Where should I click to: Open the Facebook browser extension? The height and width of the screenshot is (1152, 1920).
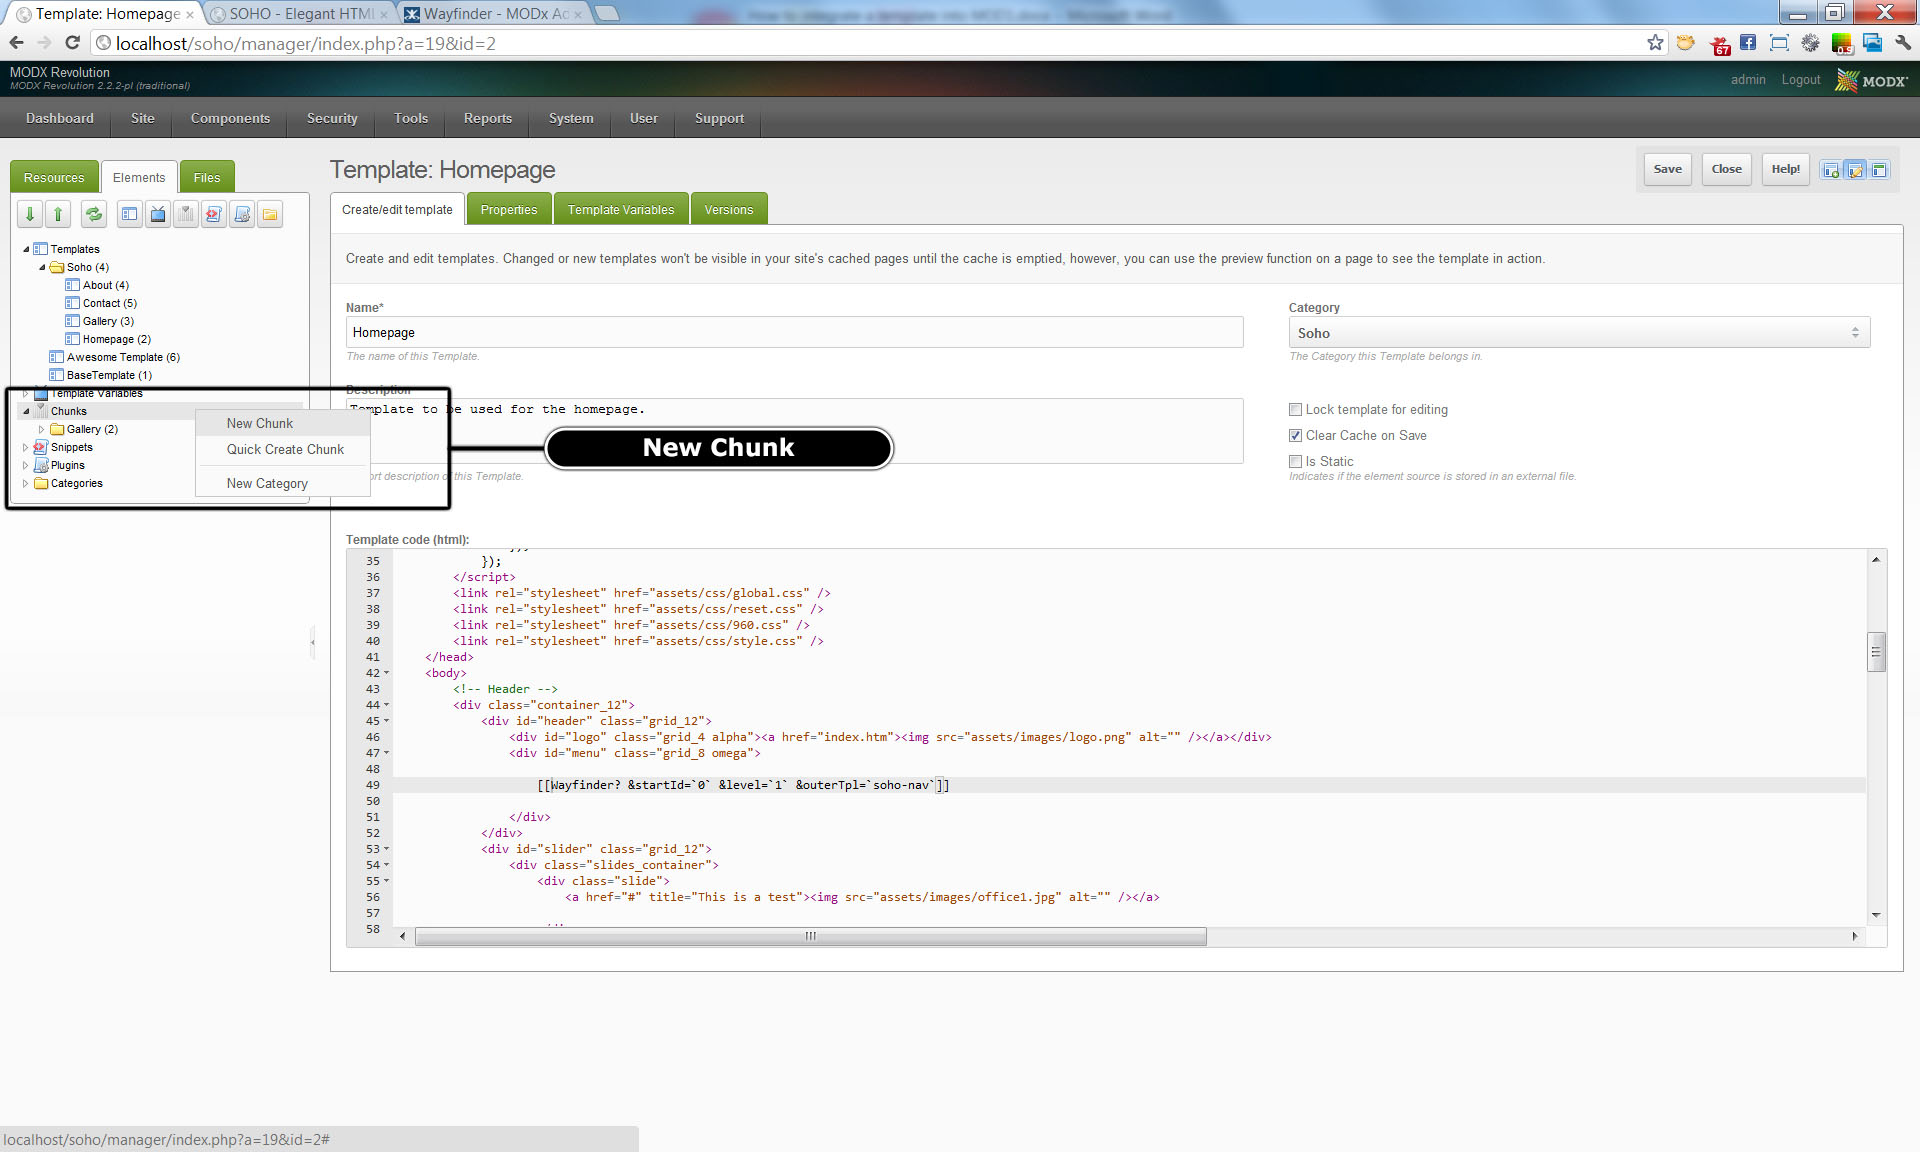[1748, 42]
